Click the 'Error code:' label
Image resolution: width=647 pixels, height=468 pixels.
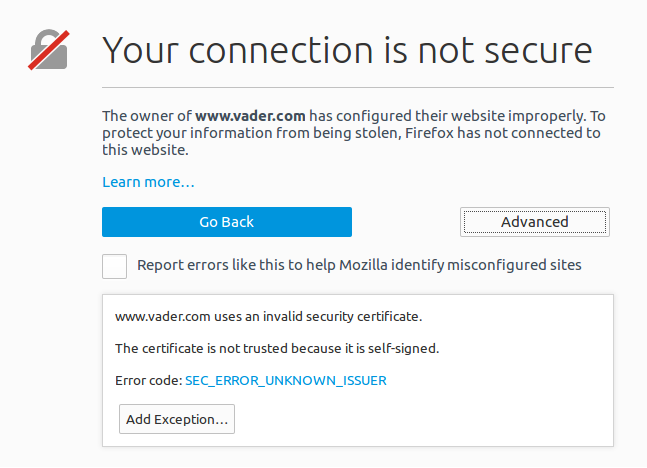coord(149,381)
